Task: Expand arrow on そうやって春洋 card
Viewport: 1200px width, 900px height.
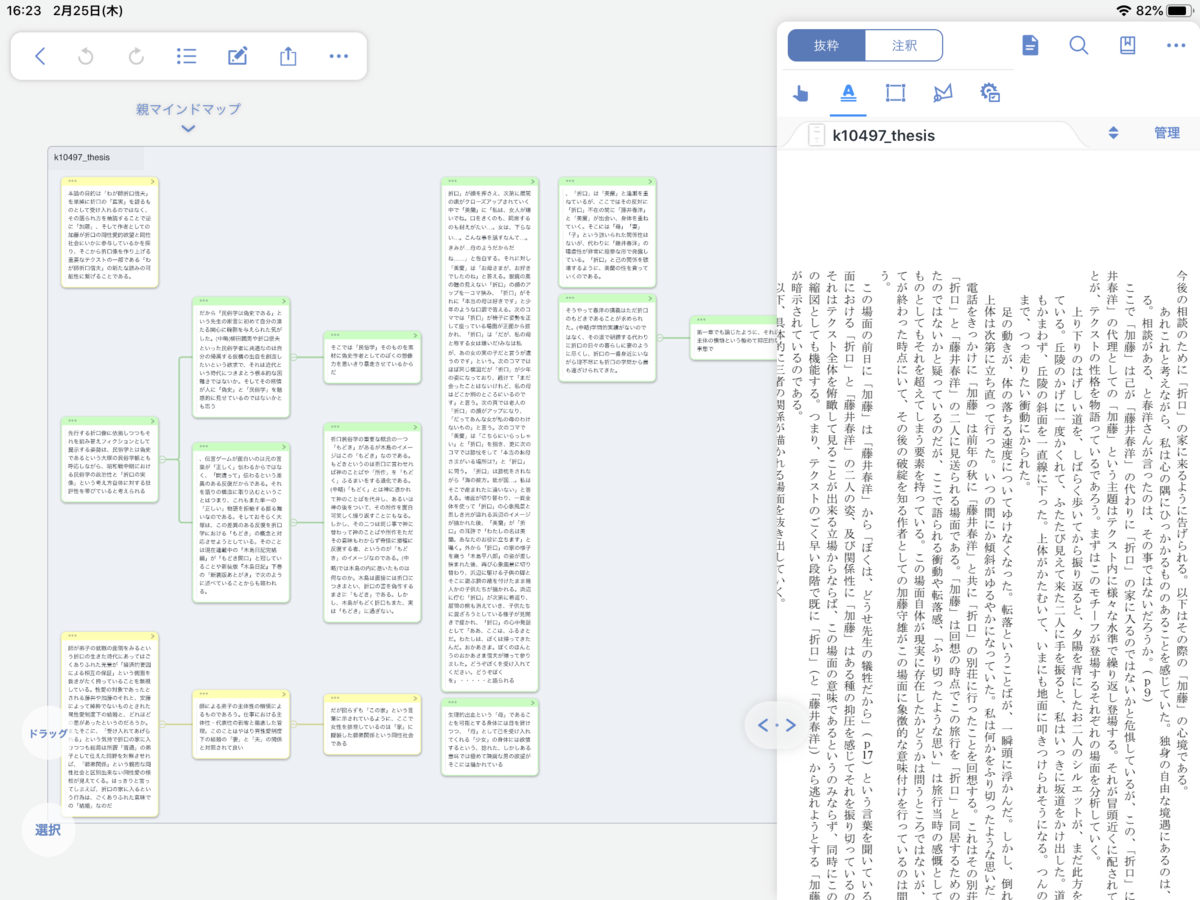Action: point(650,298)
